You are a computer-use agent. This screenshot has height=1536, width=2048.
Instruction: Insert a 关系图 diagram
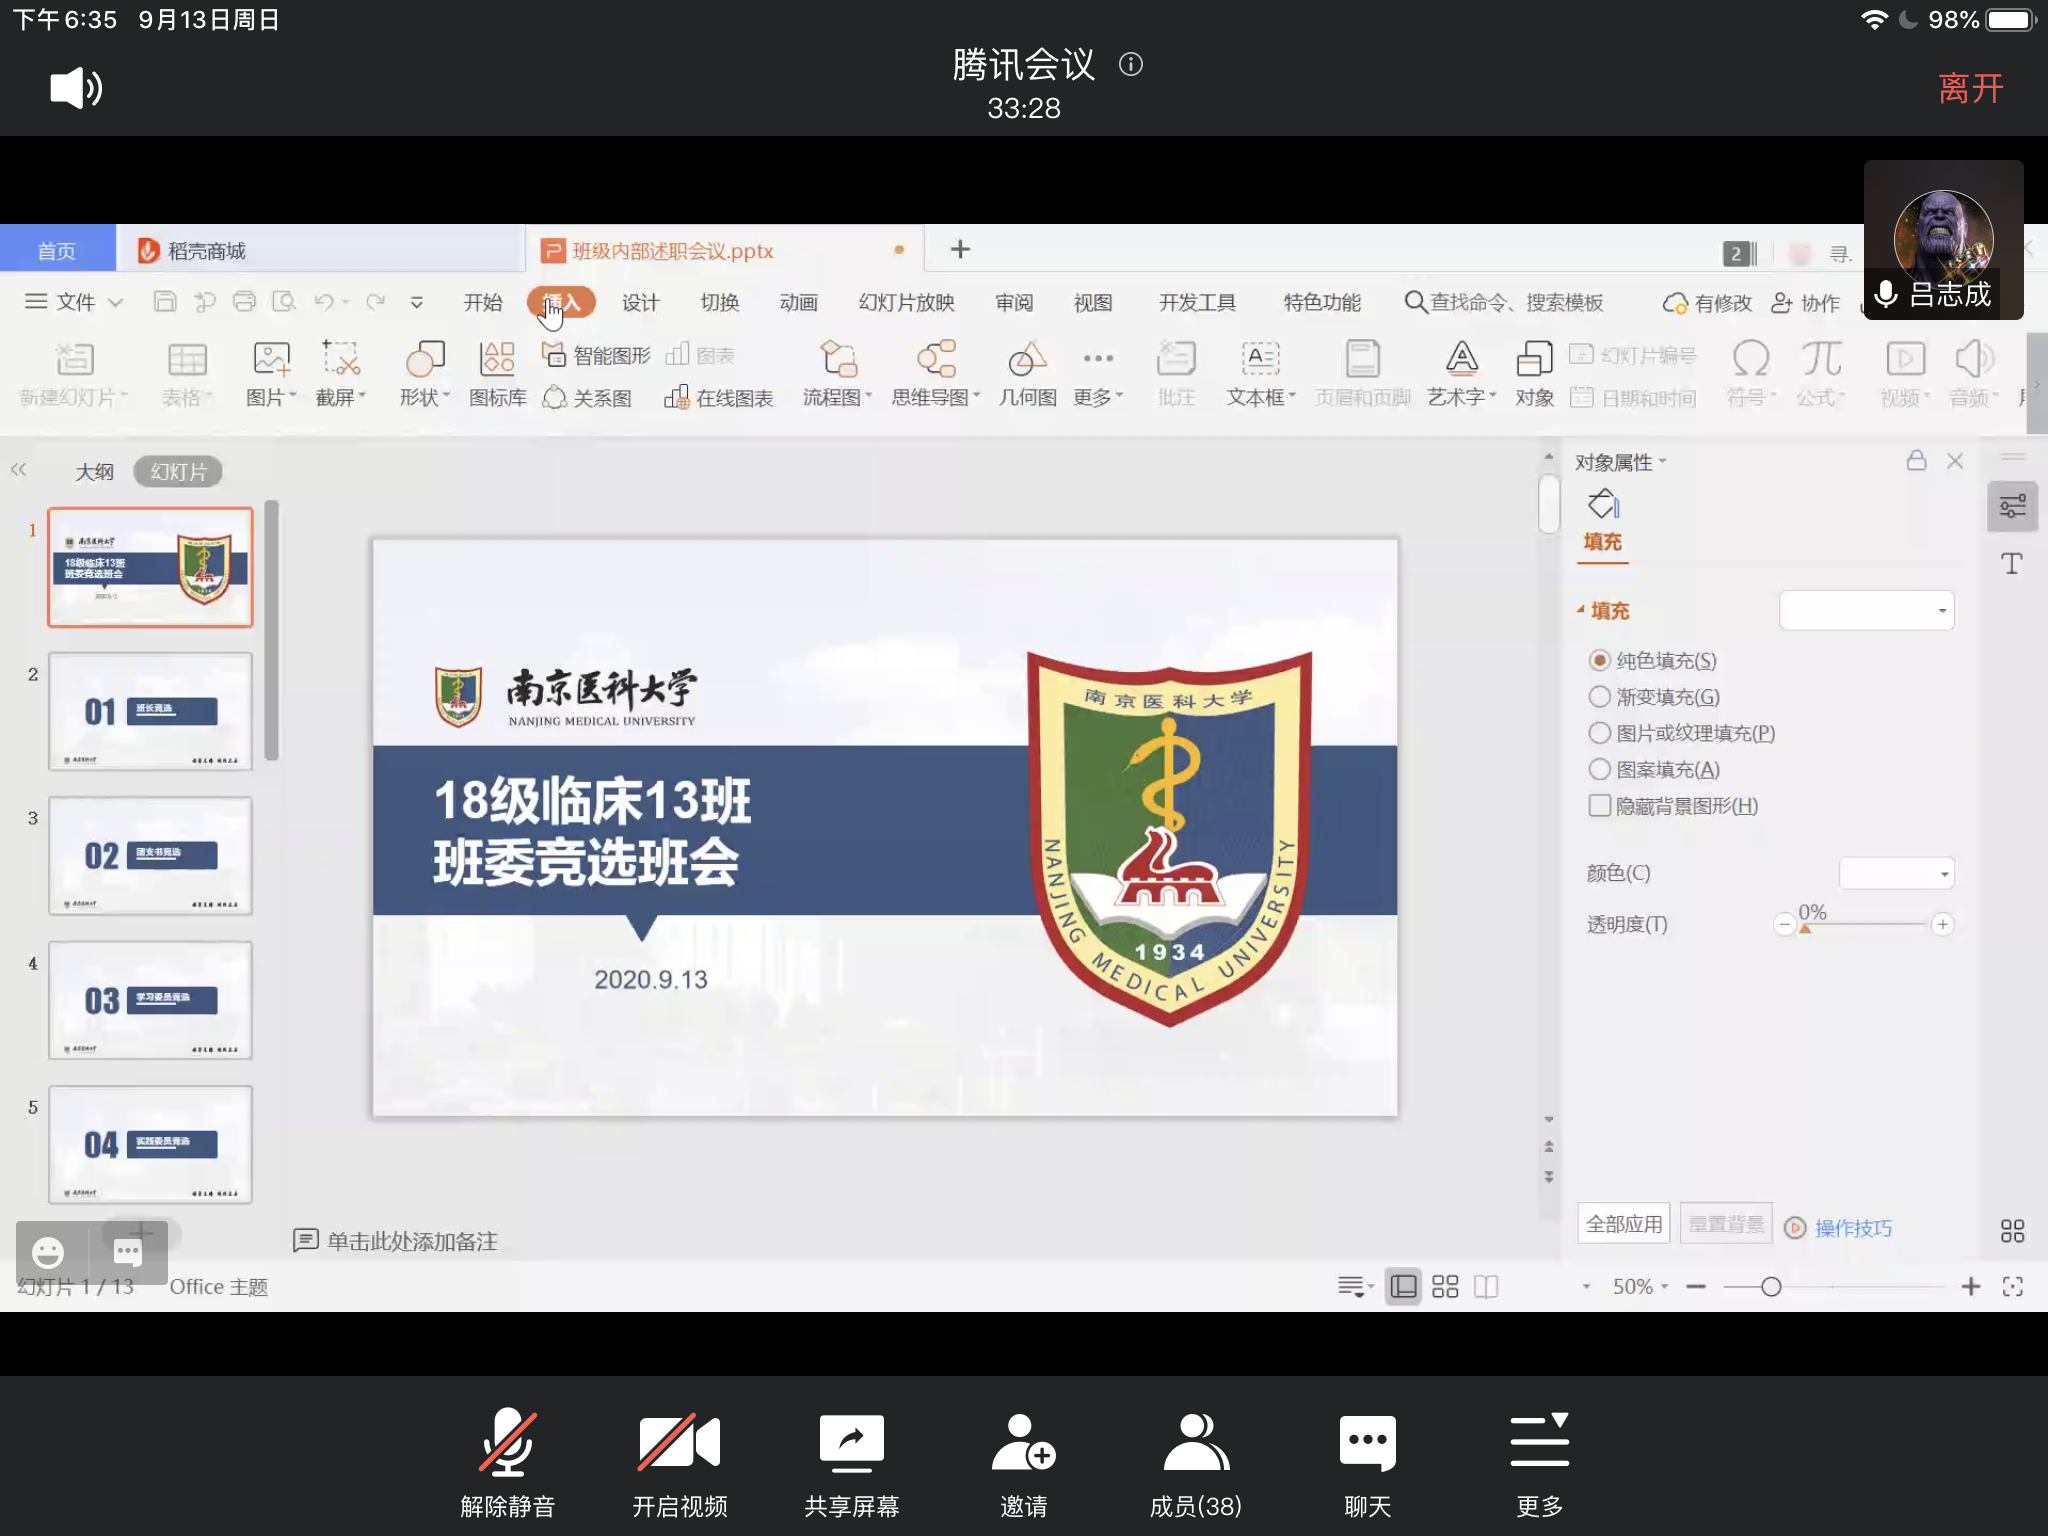tap(587, 398)
